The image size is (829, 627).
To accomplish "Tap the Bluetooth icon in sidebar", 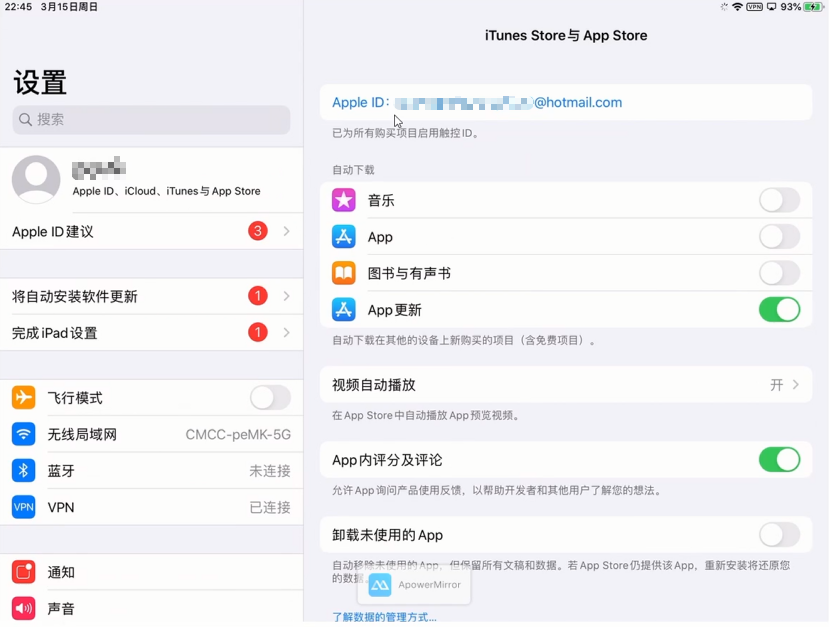I will [x=24, y=471].
